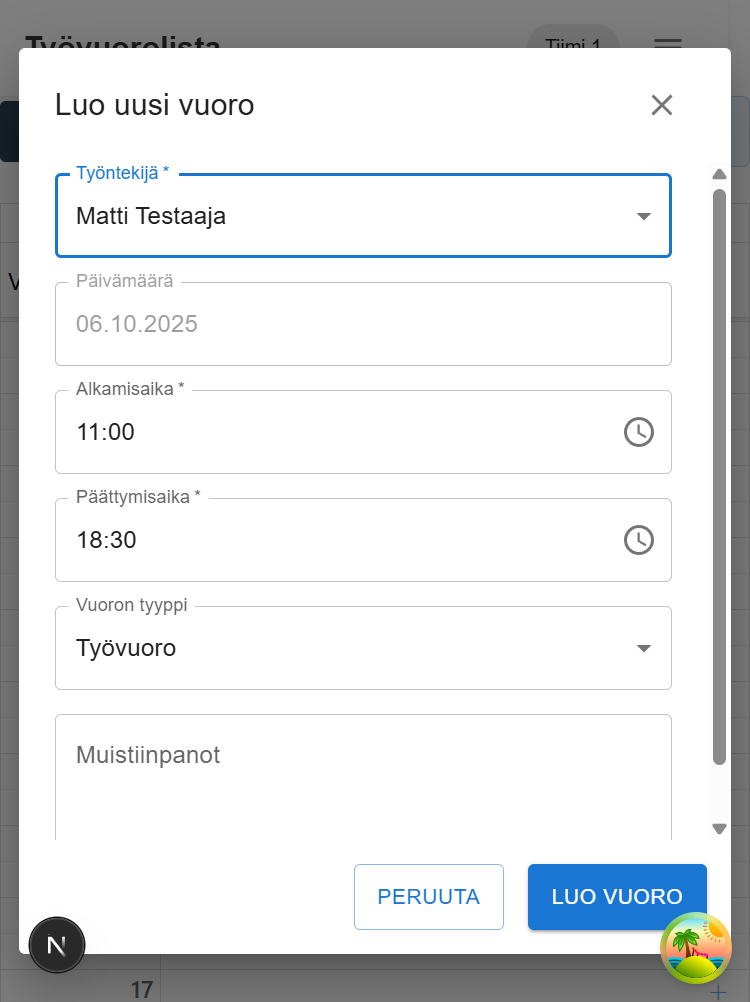This screenshot has height=1002, width=750.
Task: Click the Työvuorolista header title
Action: 125,44
